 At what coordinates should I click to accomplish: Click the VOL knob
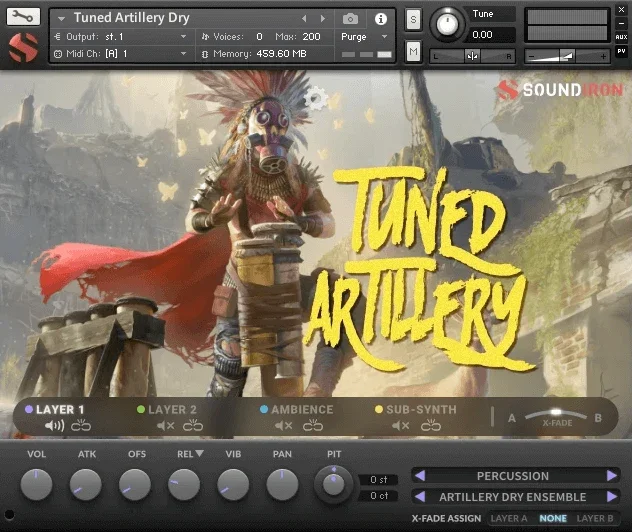click(36, 484)
